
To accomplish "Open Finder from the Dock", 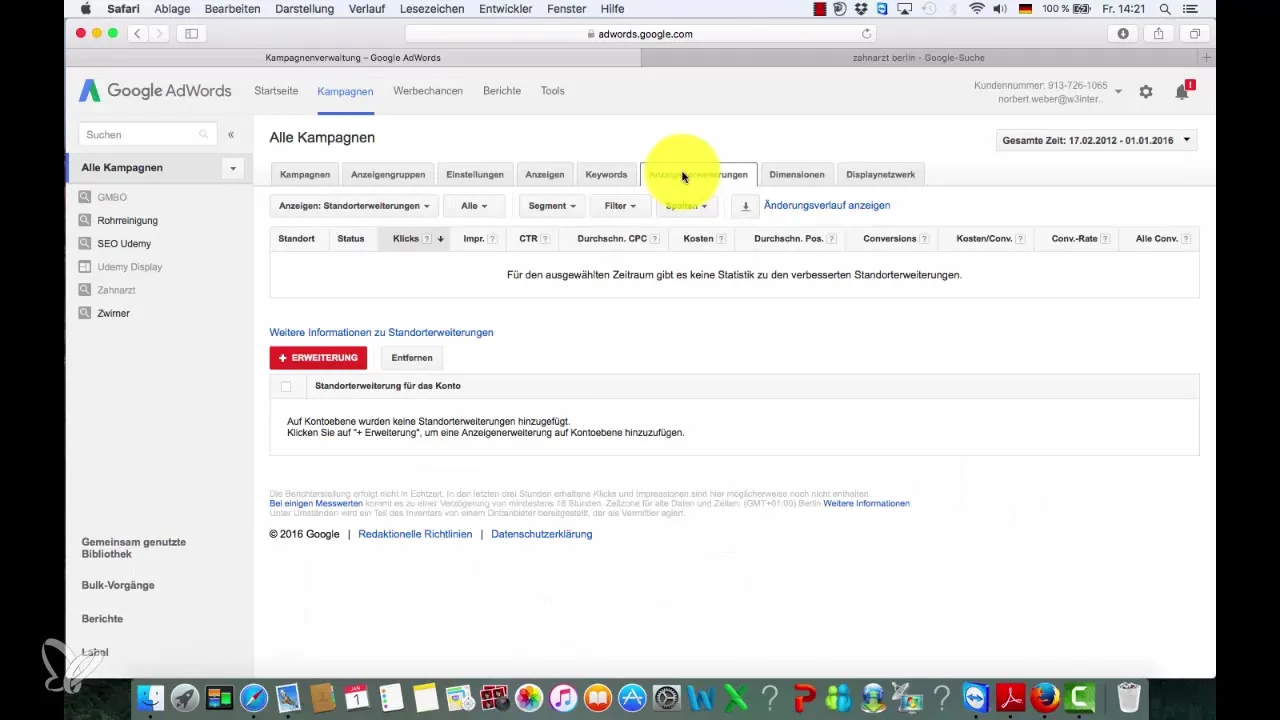I will coord(149,697).
